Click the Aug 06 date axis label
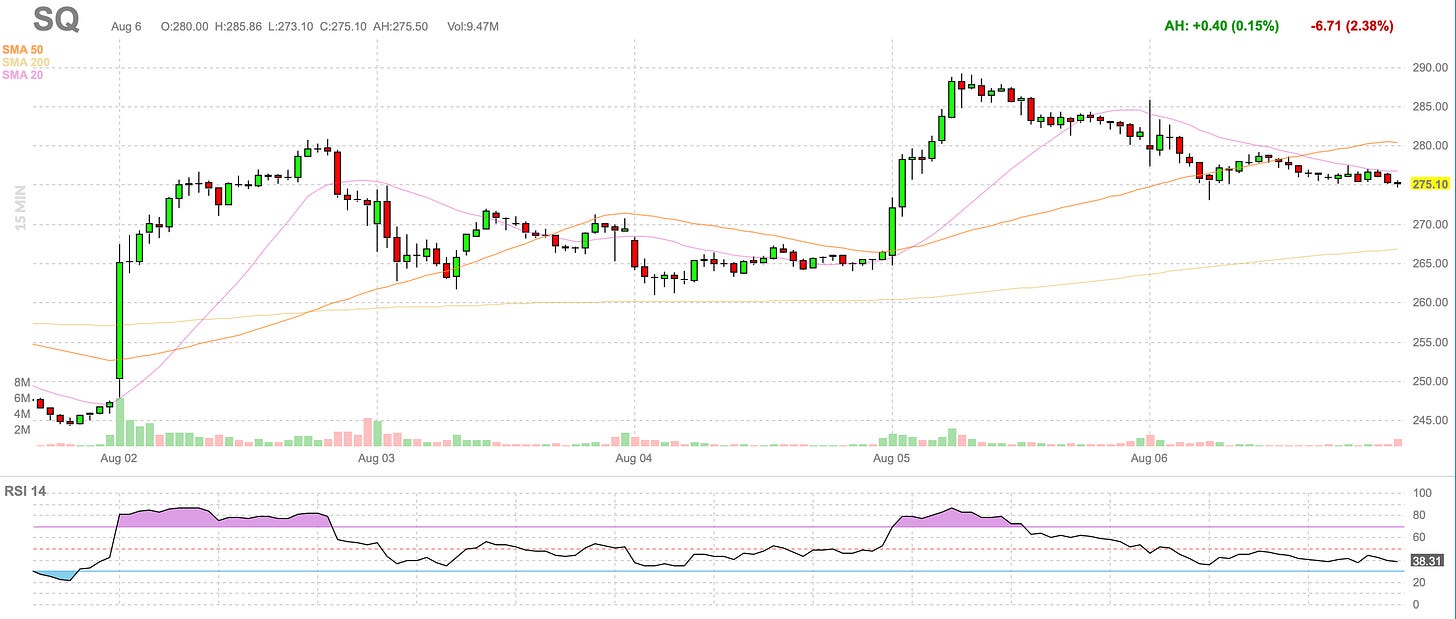This screenshot has width=1456, height=619. pyautogui.click(x=1149, y=459)
